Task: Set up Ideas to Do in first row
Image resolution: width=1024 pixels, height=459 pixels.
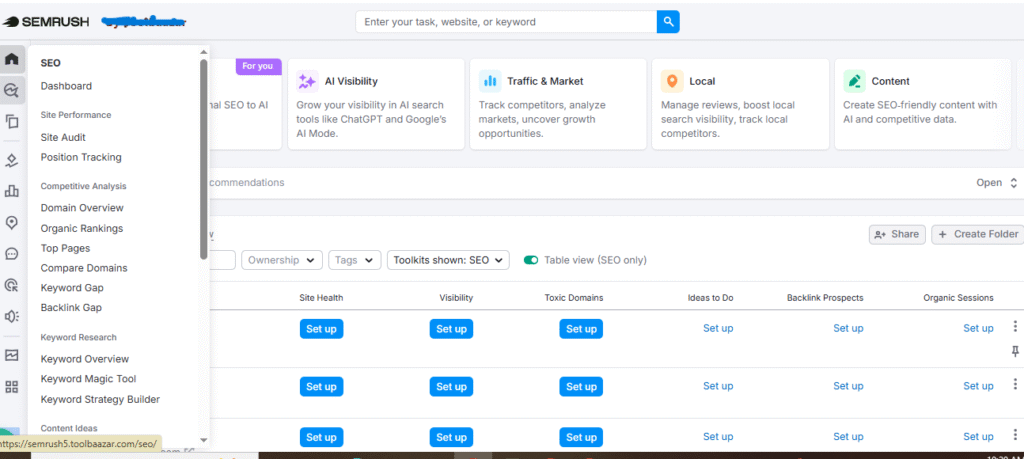Action: click(x=718, y=328)
